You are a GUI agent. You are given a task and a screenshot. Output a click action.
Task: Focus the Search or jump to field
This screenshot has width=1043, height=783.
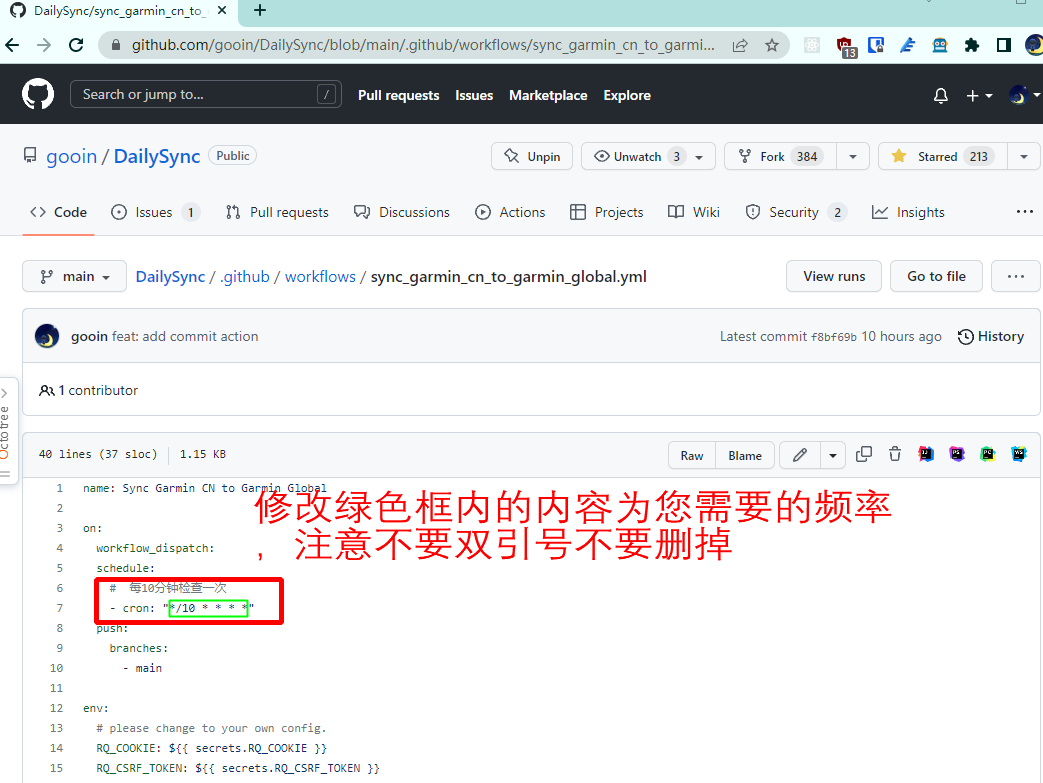206,94
